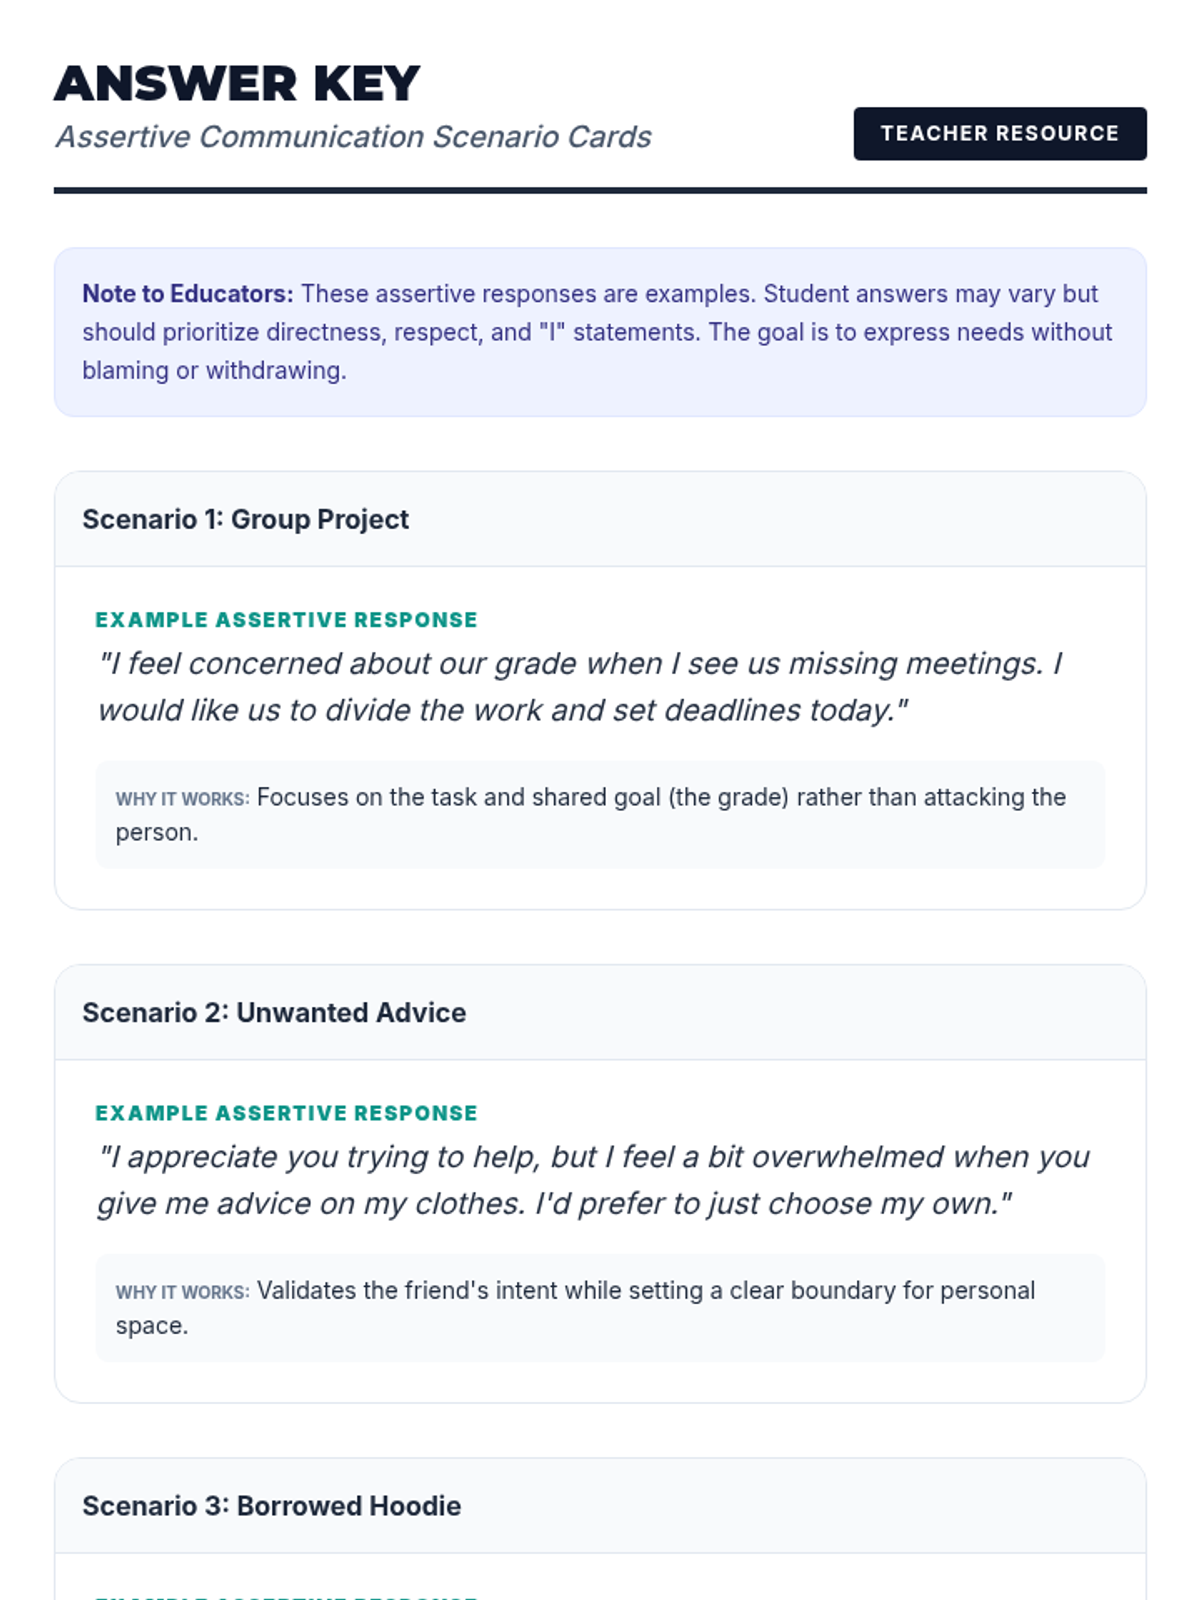The image size is (1200, 1600).
Task: Click 'WHY IT WORKS' label in Scenario 1
Action: 183,799
